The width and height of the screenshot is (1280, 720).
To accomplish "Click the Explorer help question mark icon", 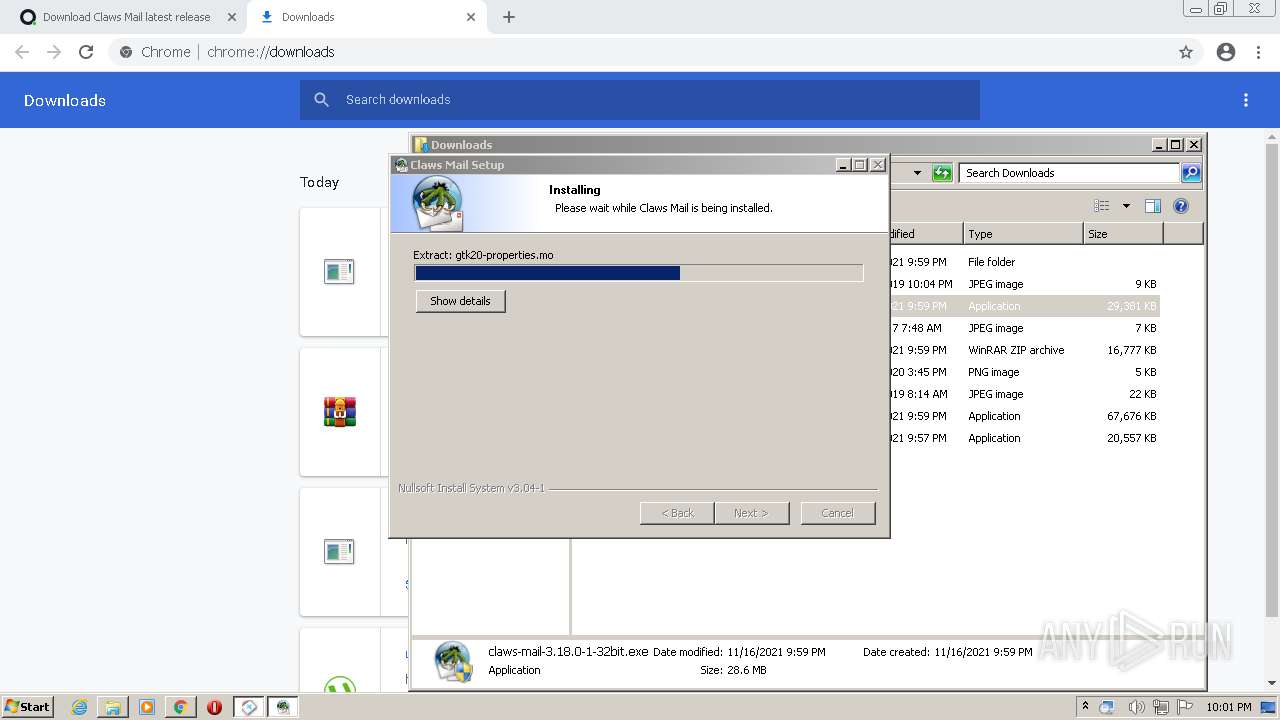I will point(1181,206).
